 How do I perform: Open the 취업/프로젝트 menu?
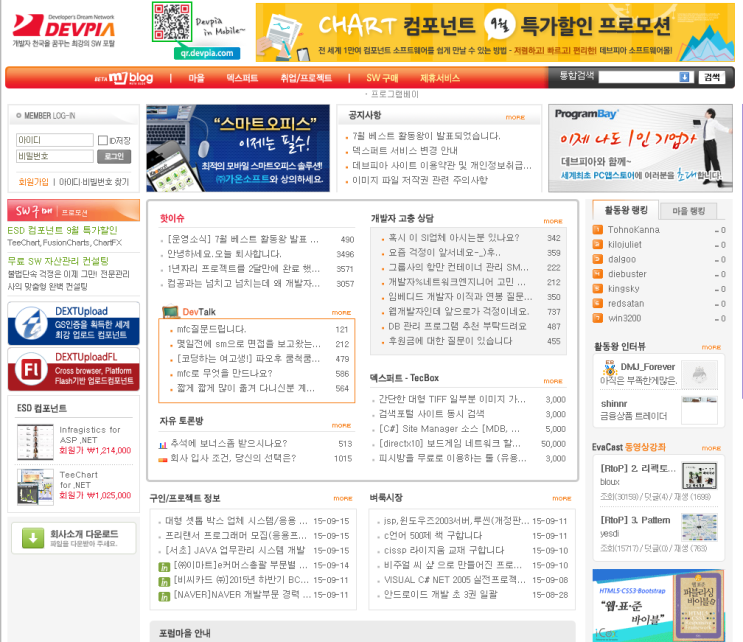[306, 78]
